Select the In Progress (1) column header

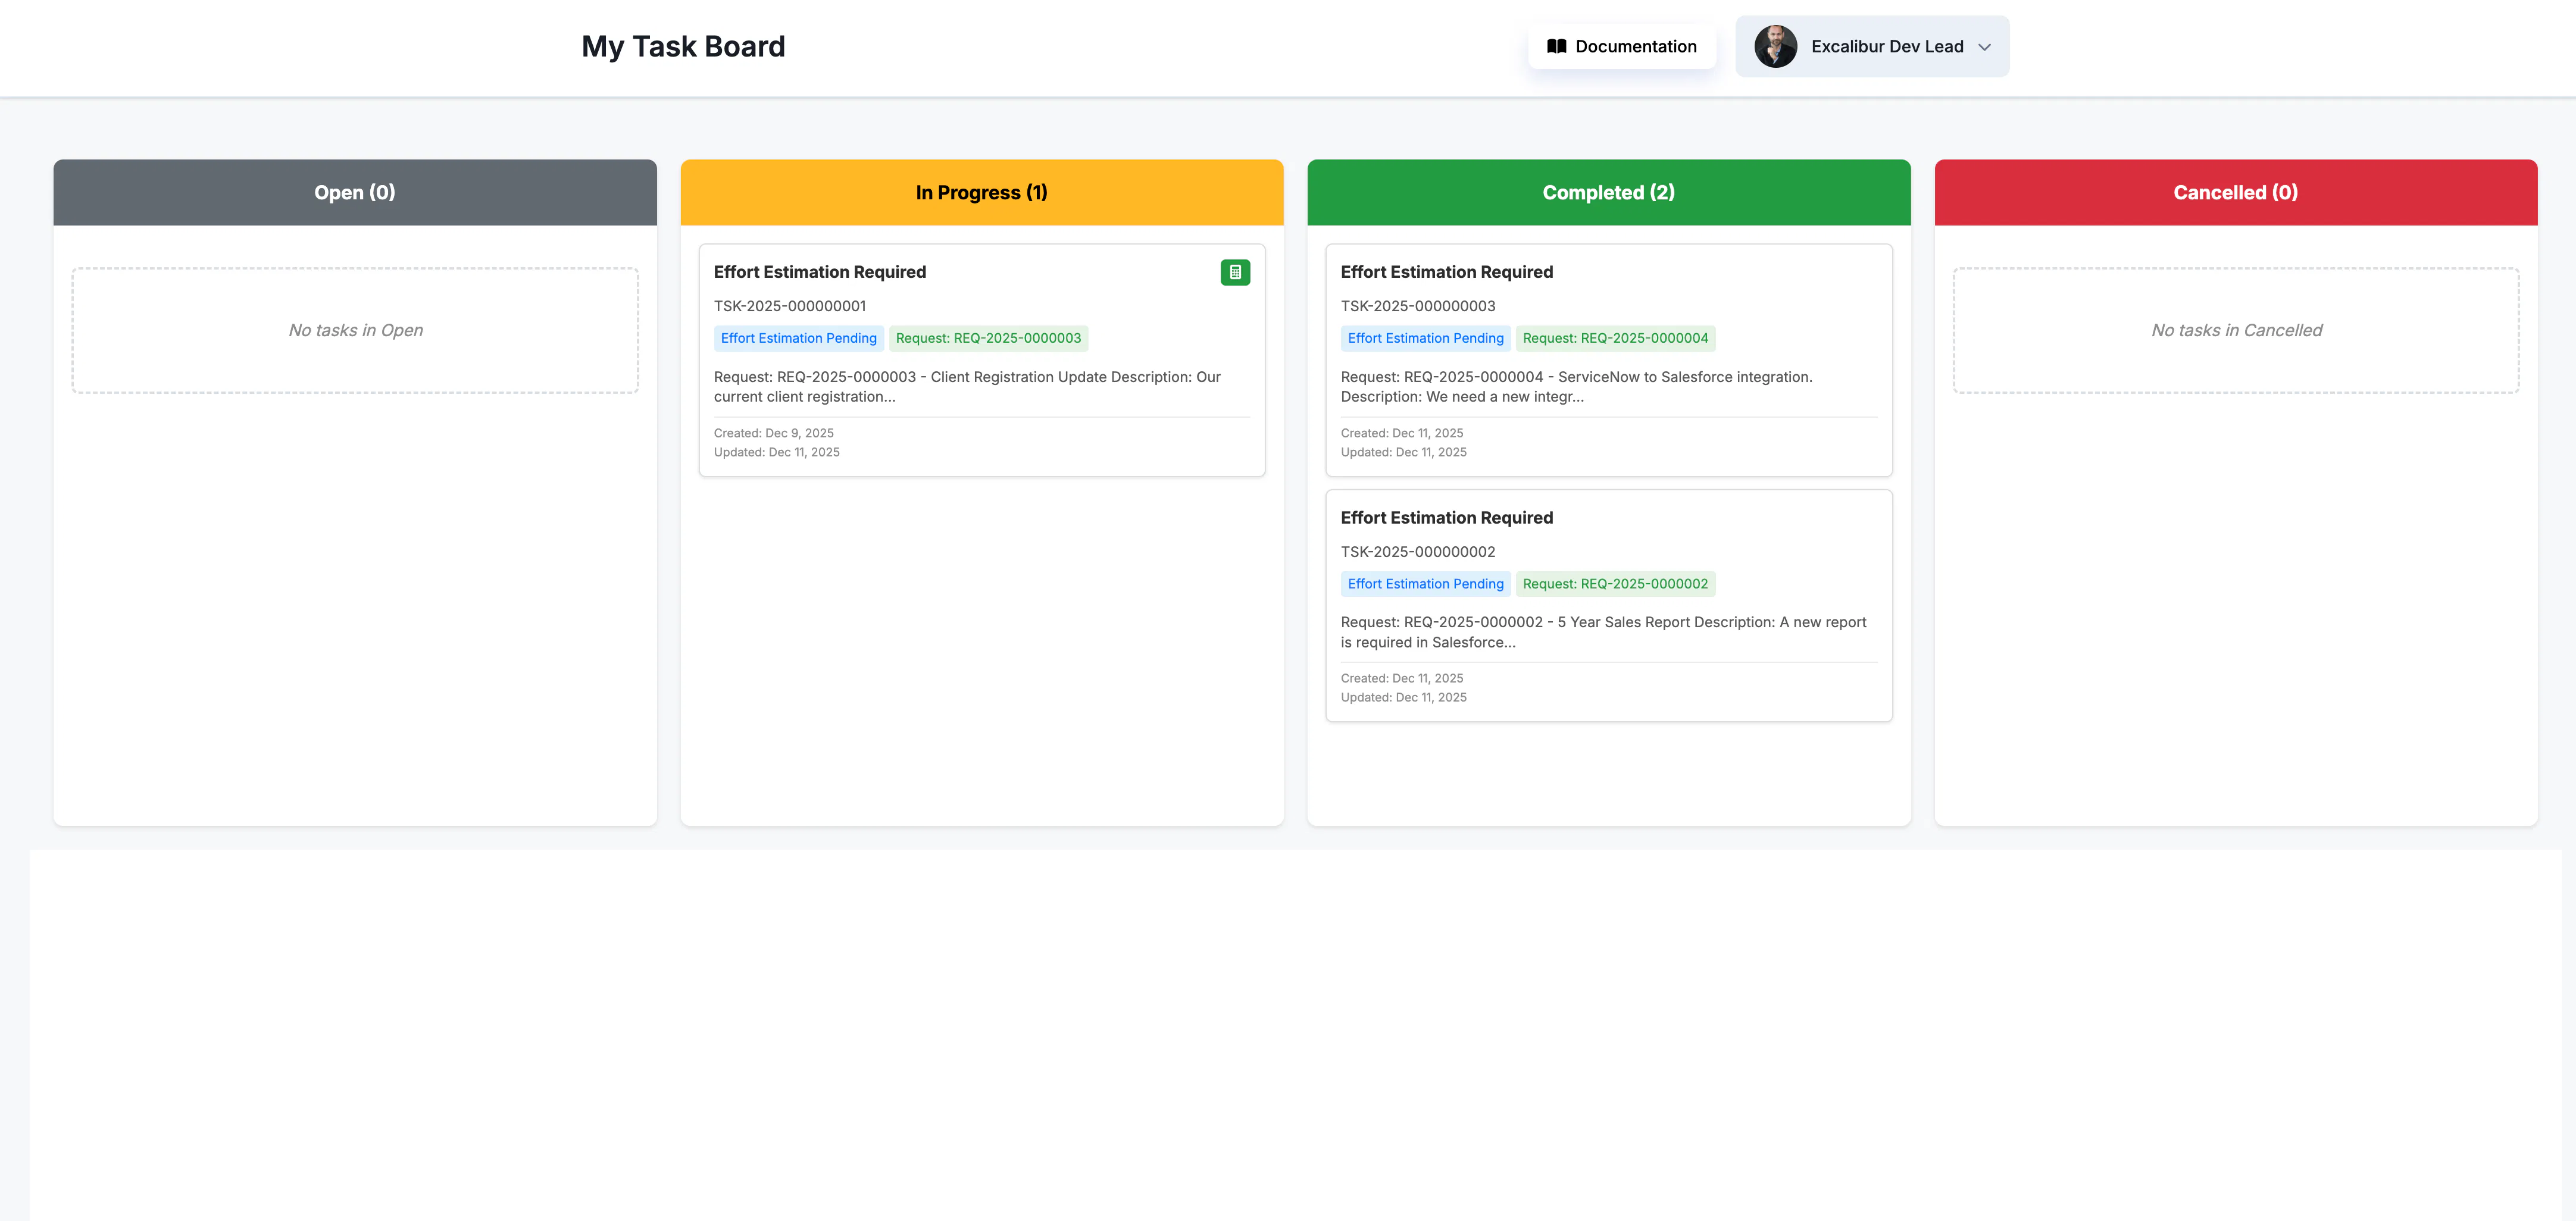point(982,192)
